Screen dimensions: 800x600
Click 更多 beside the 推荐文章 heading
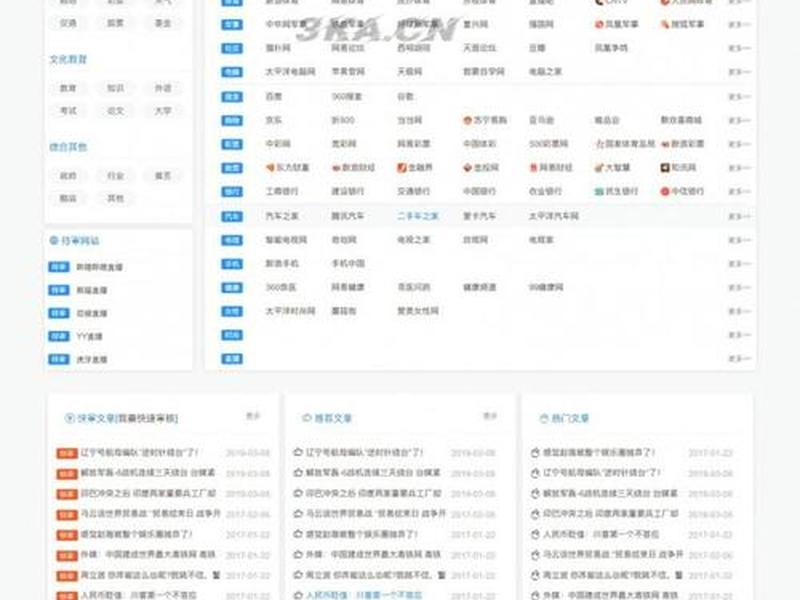490,416
